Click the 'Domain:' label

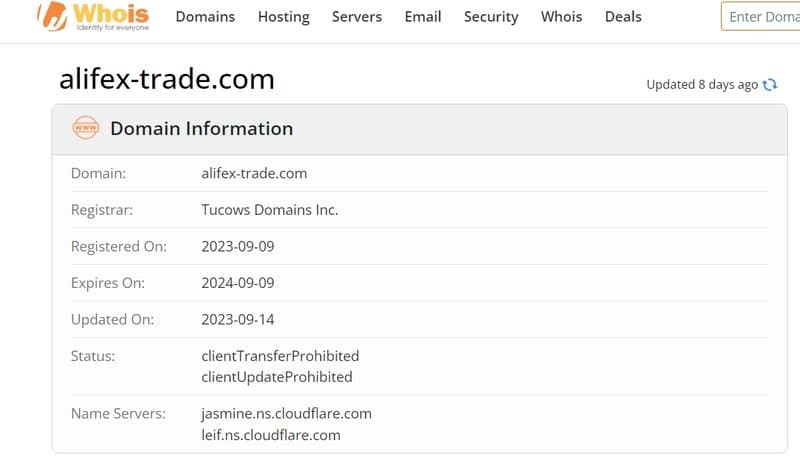[98, 173]
